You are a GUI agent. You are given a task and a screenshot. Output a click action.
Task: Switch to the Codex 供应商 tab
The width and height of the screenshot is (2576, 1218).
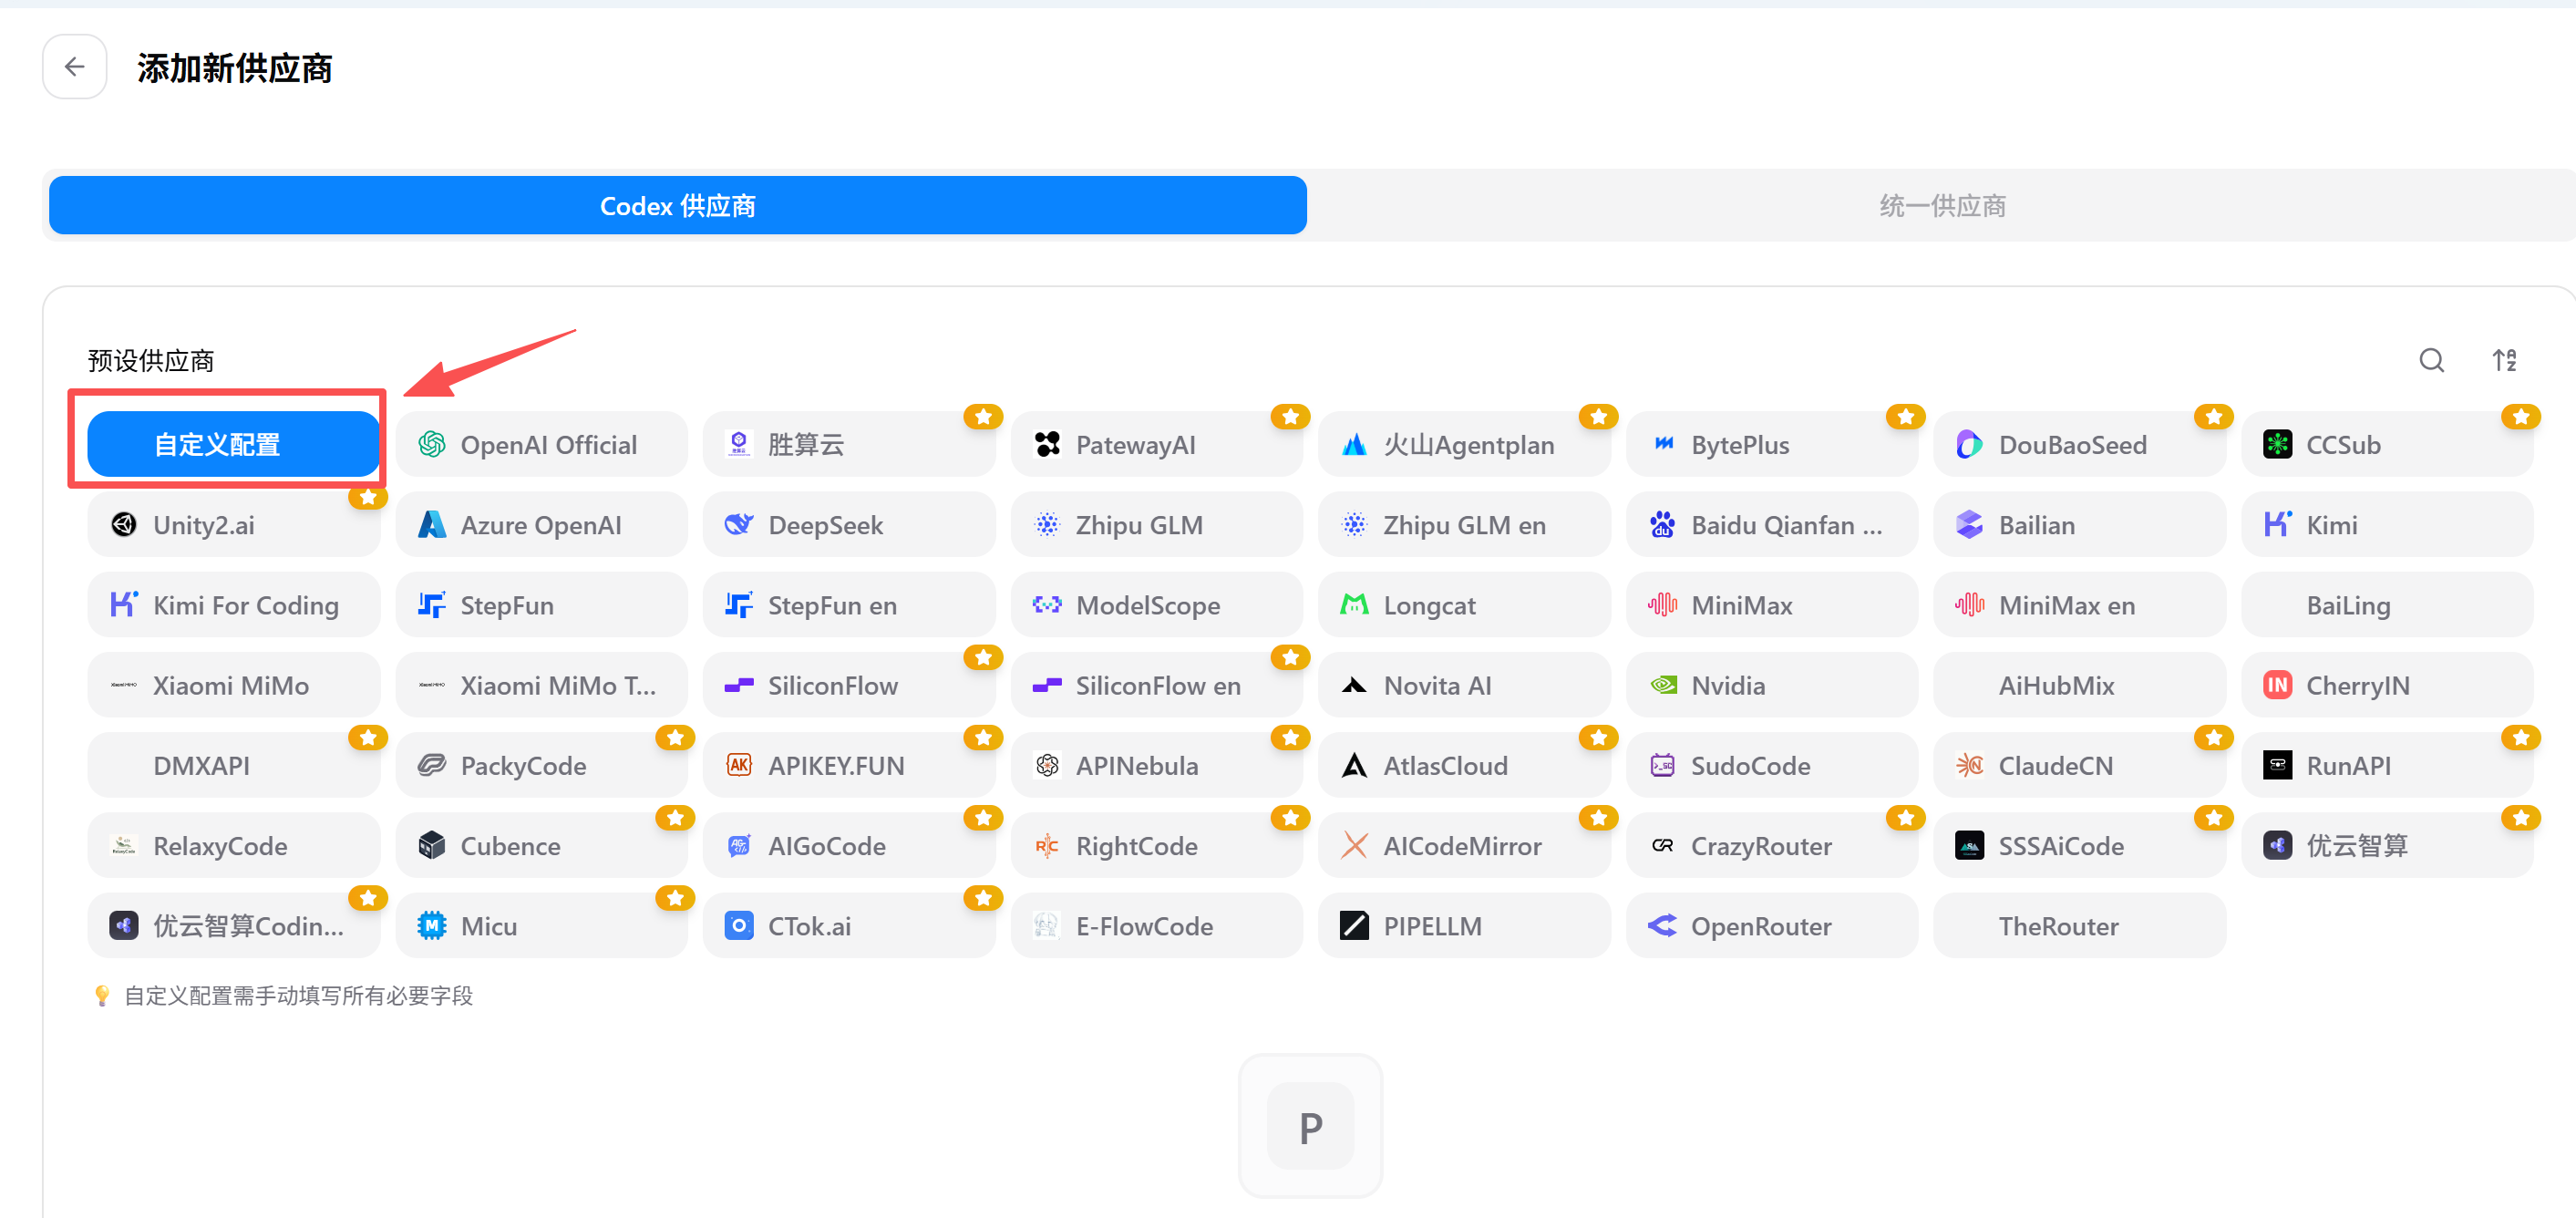(677, 206)
